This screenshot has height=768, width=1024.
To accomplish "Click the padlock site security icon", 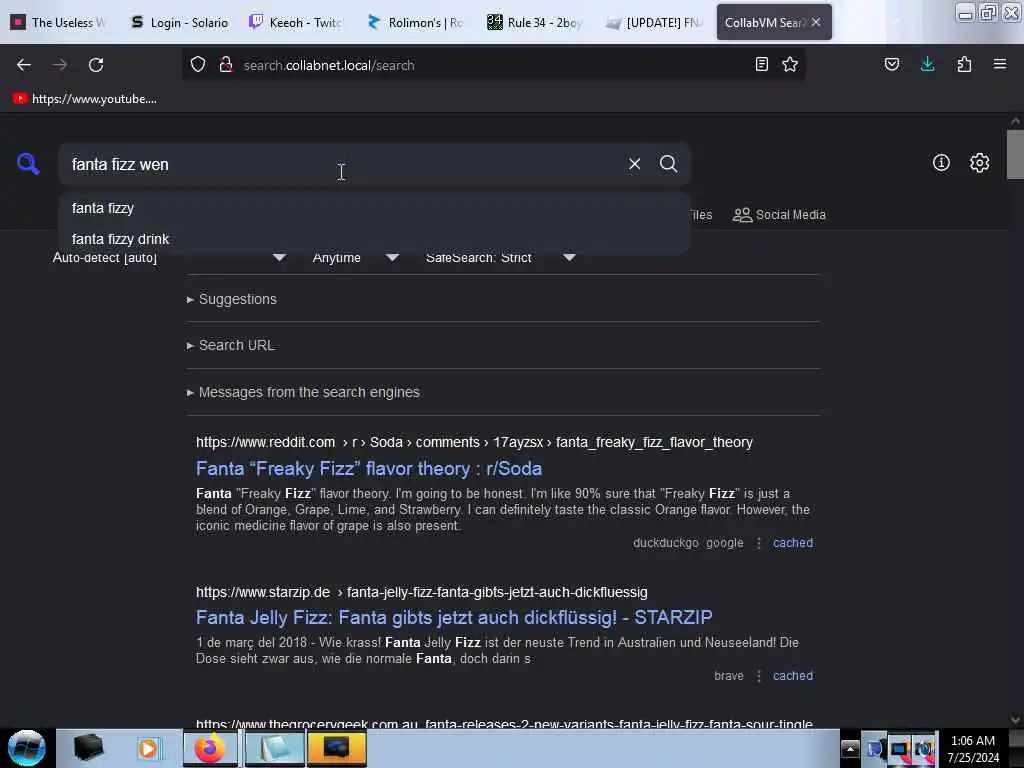I will click(226, 64).
